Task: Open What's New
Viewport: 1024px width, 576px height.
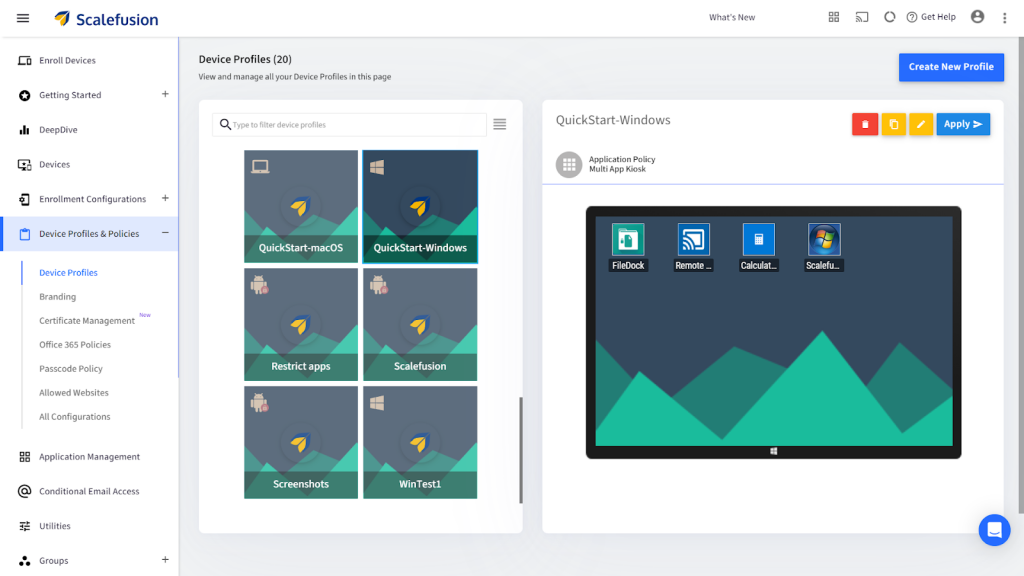Action: coord(732,18)
